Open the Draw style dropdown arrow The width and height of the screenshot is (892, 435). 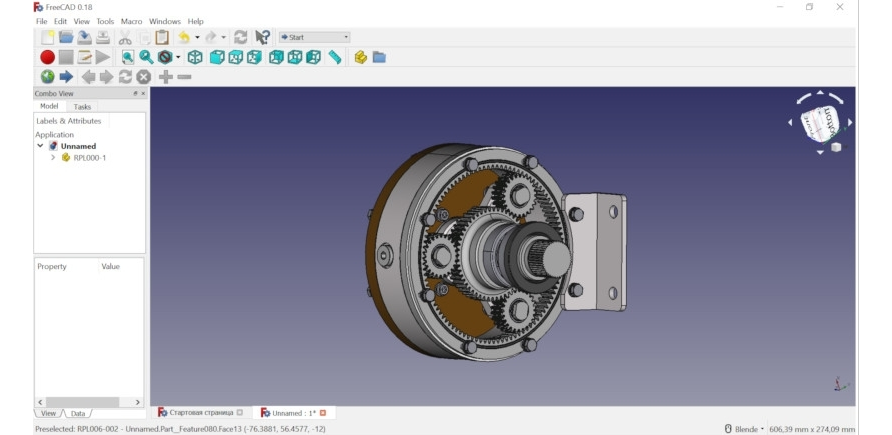[x=178, y=57]
